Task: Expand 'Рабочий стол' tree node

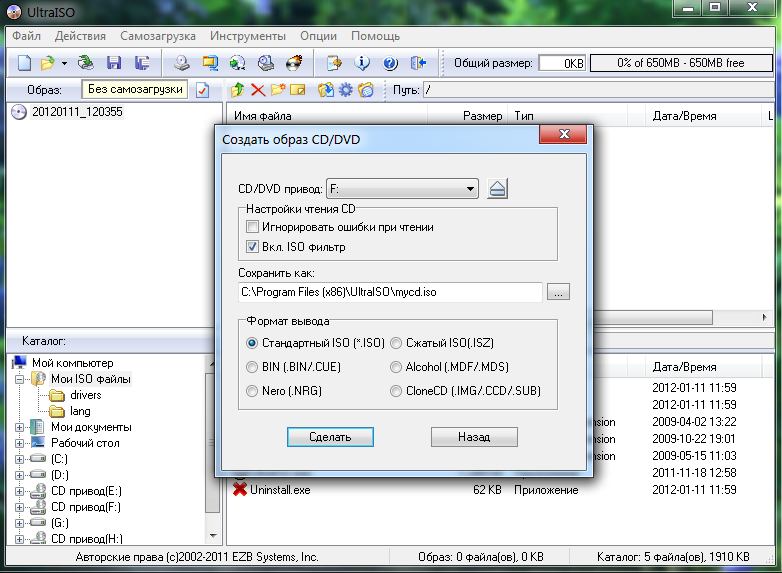Action: point(19,443)
